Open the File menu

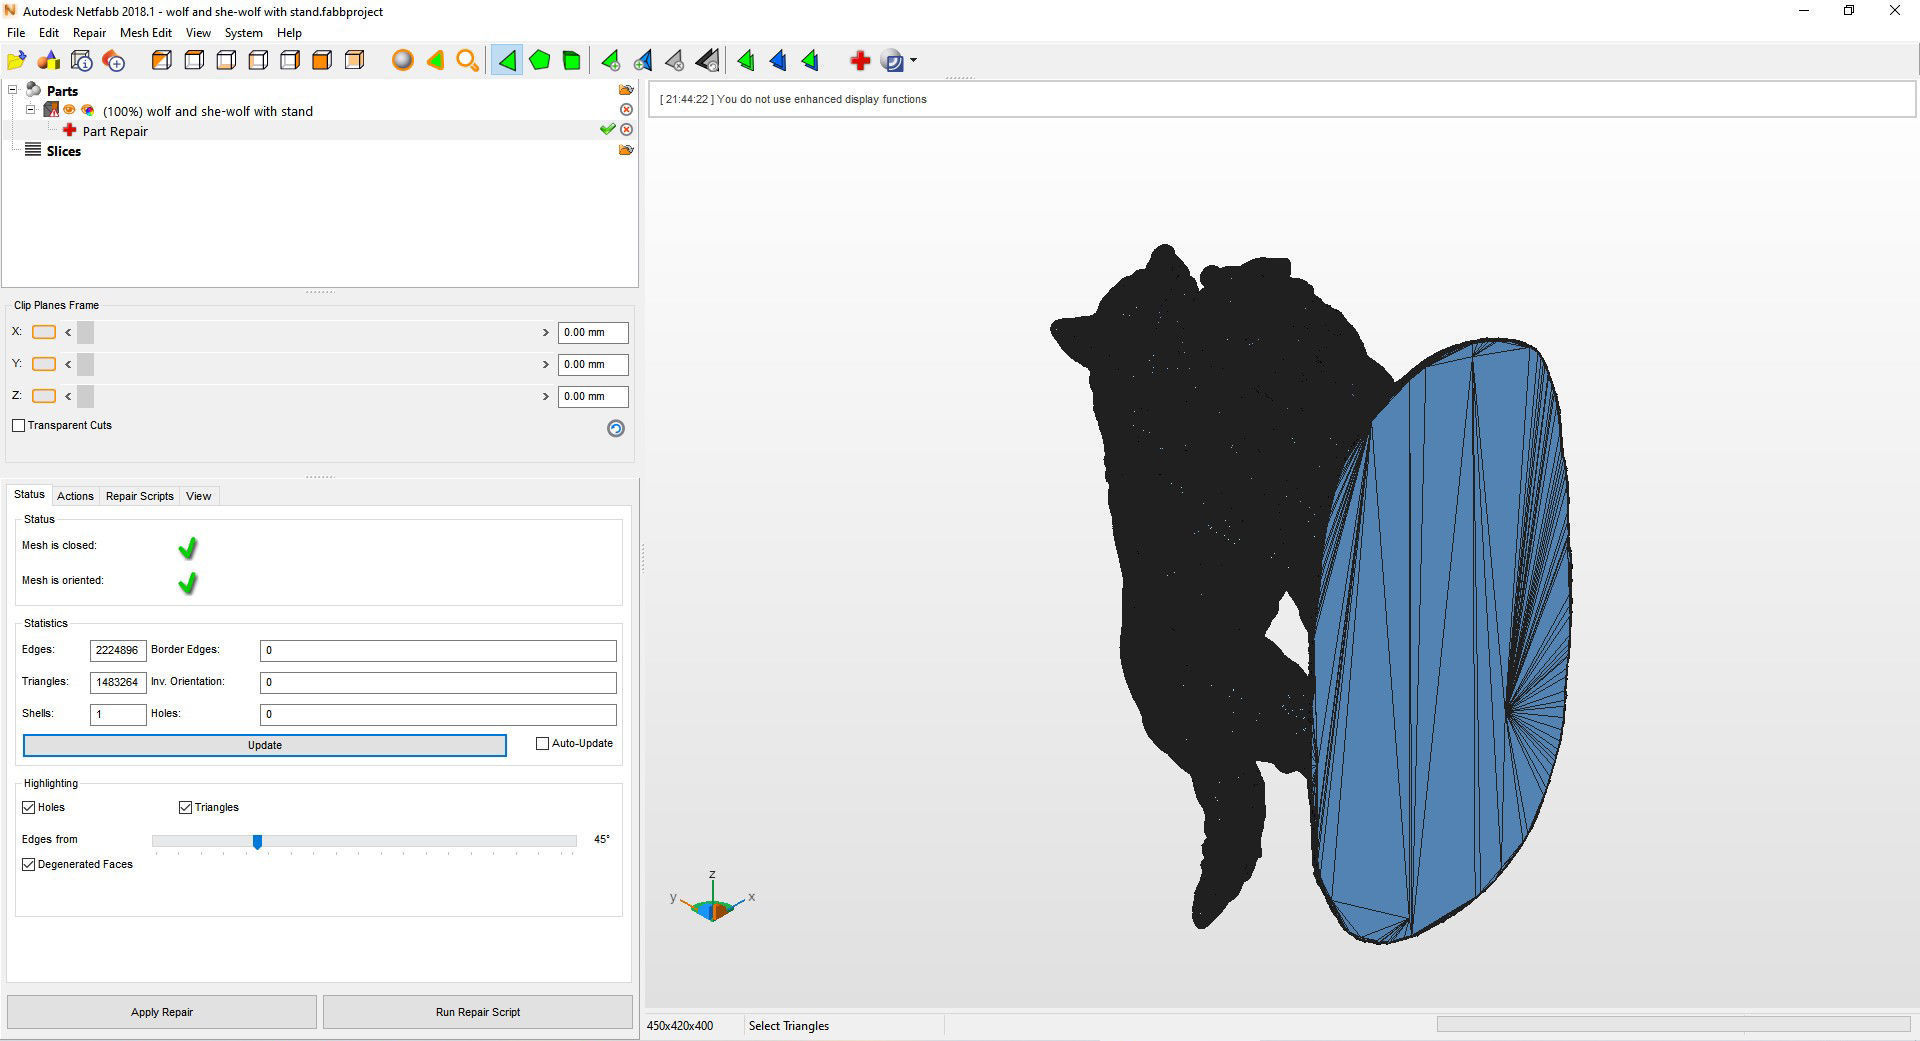pyautogui.click(x=16, y=33)
